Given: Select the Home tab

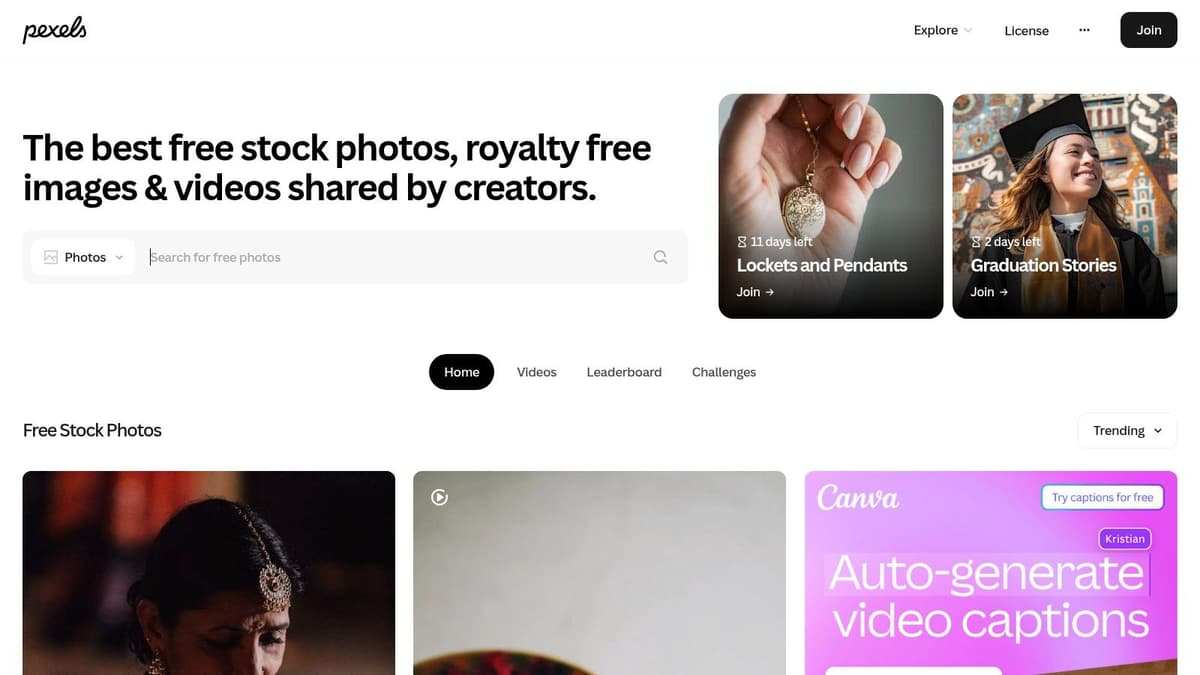Looking at the screenshot, I should 461,372.
